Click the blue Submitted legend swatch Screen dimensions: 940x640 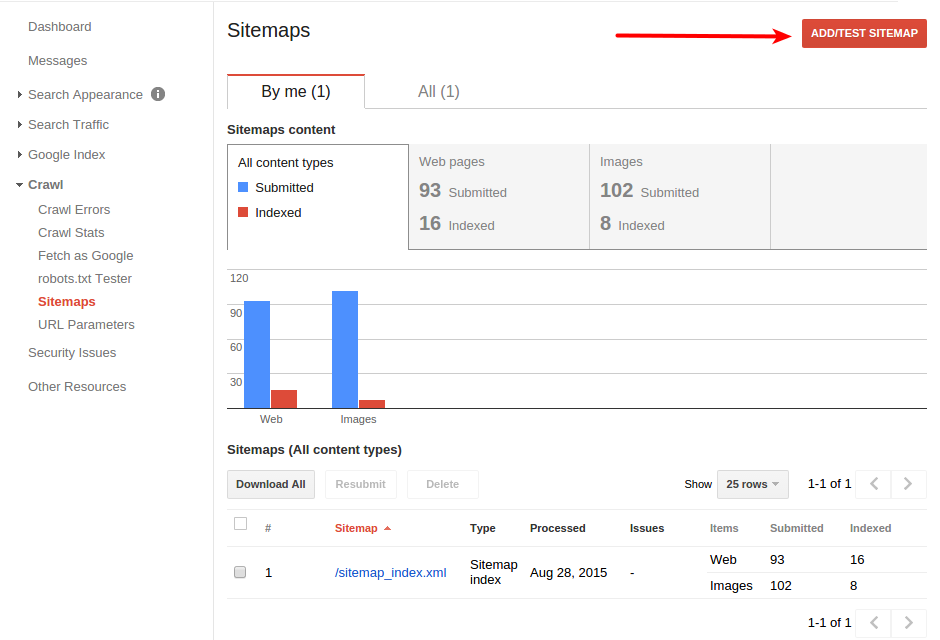[243, 187]
